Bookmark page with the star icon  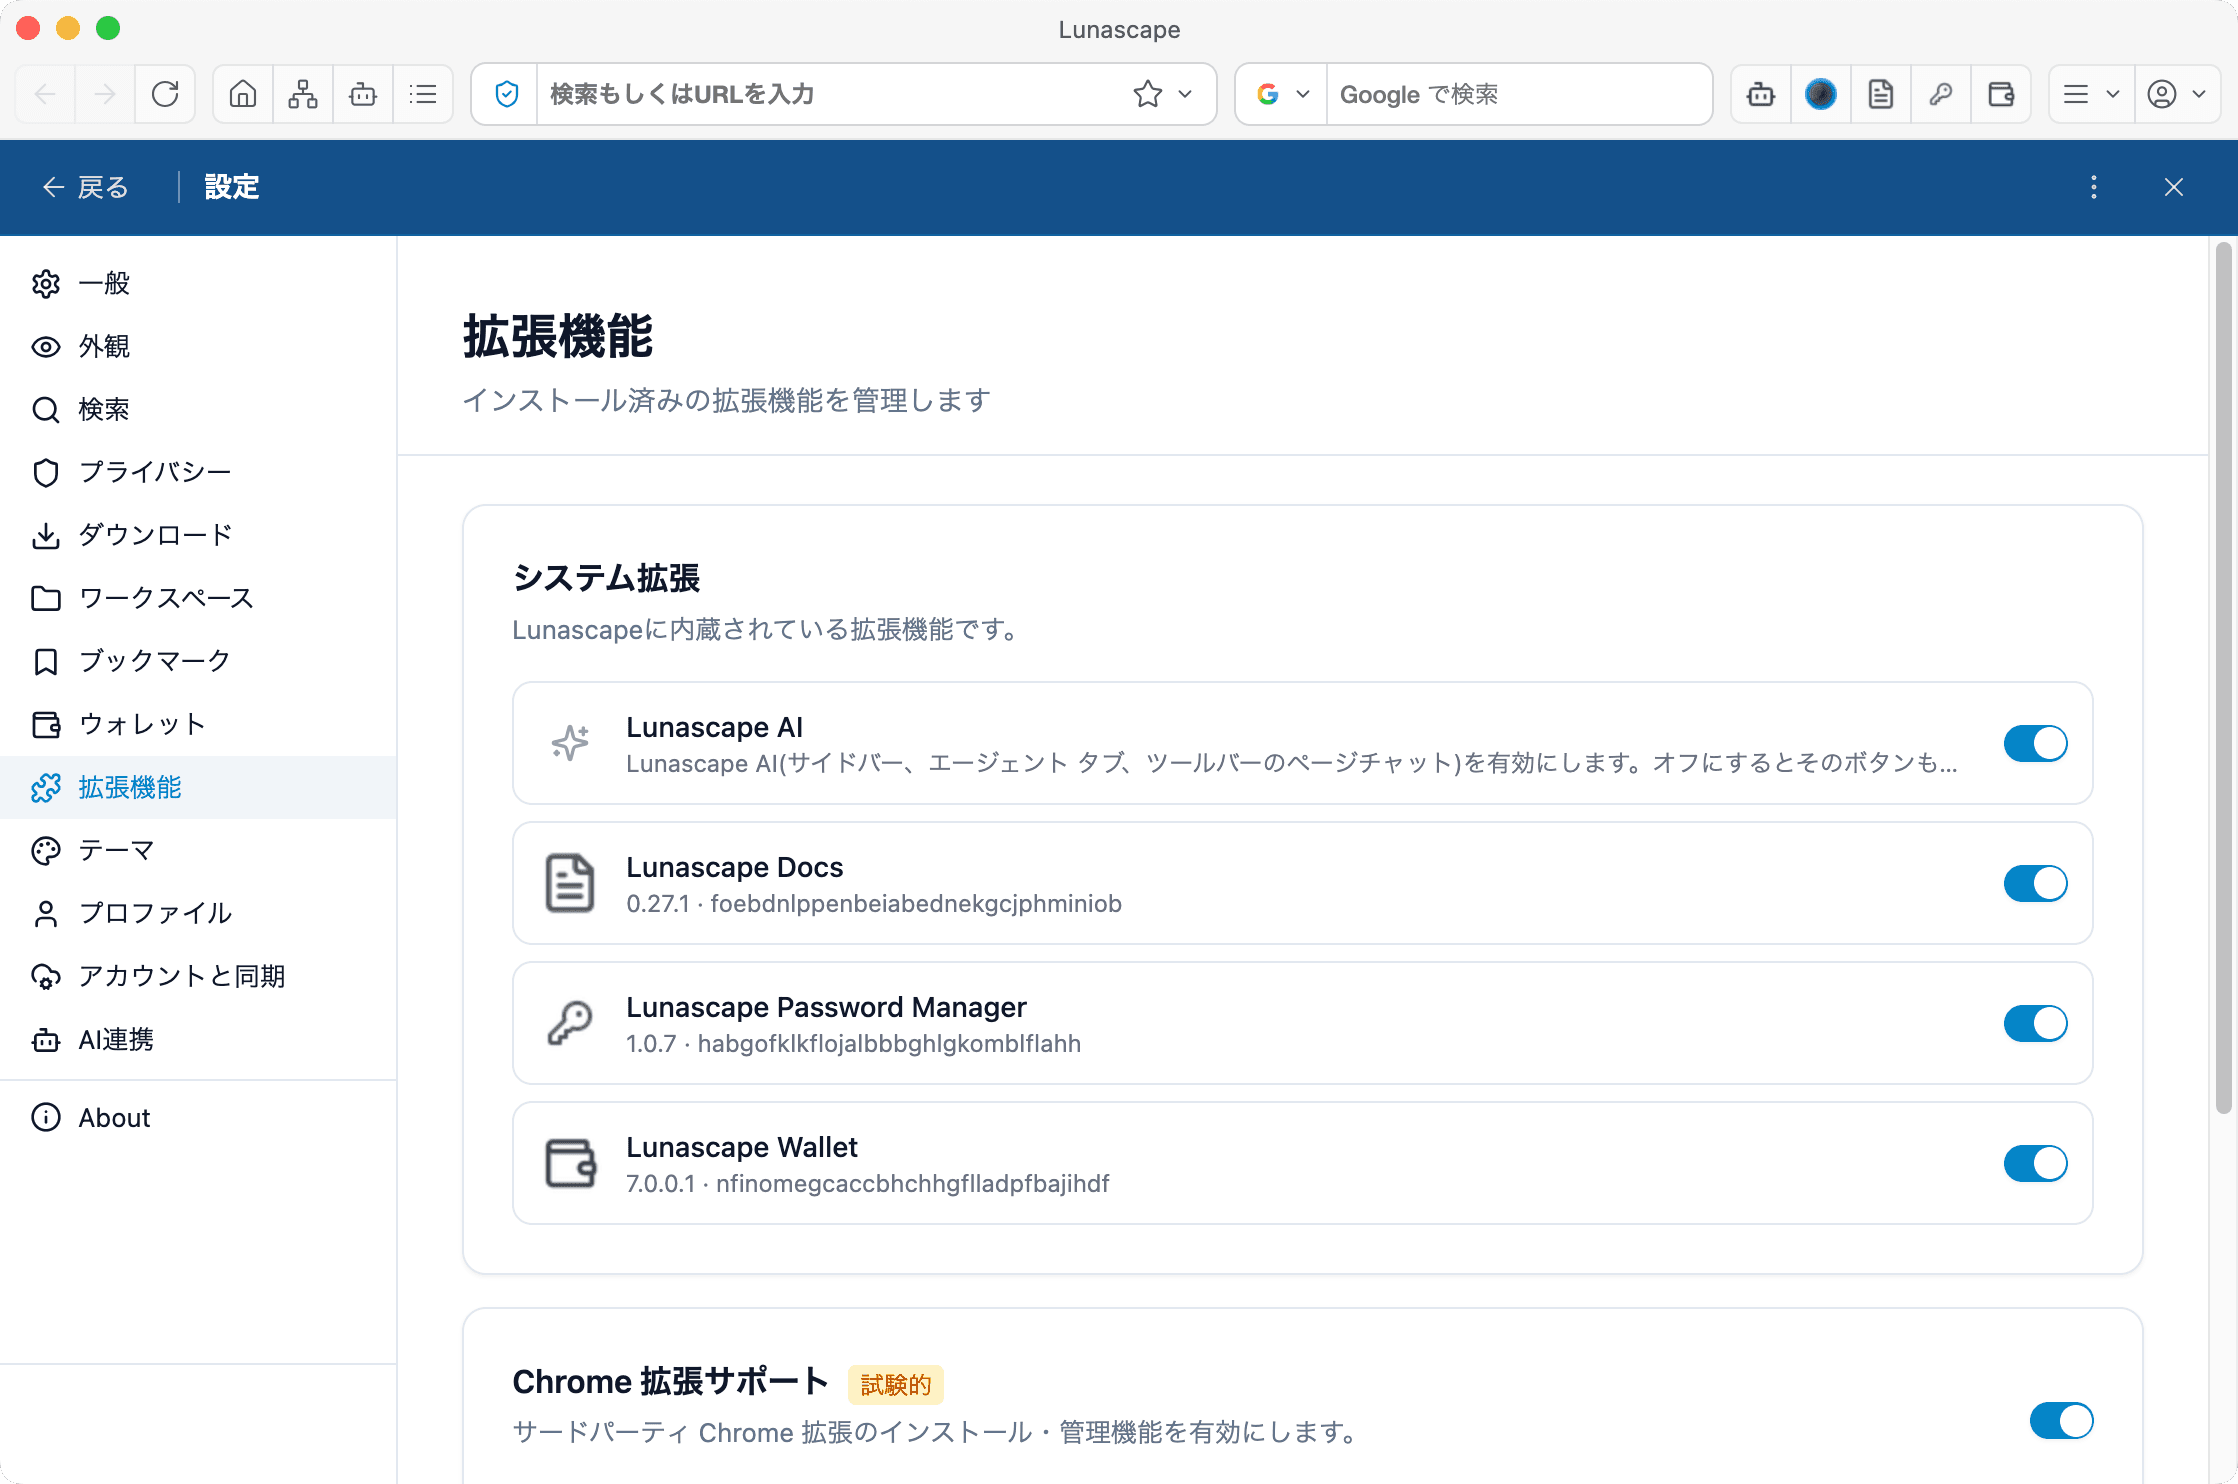[x=1148, y=94]
